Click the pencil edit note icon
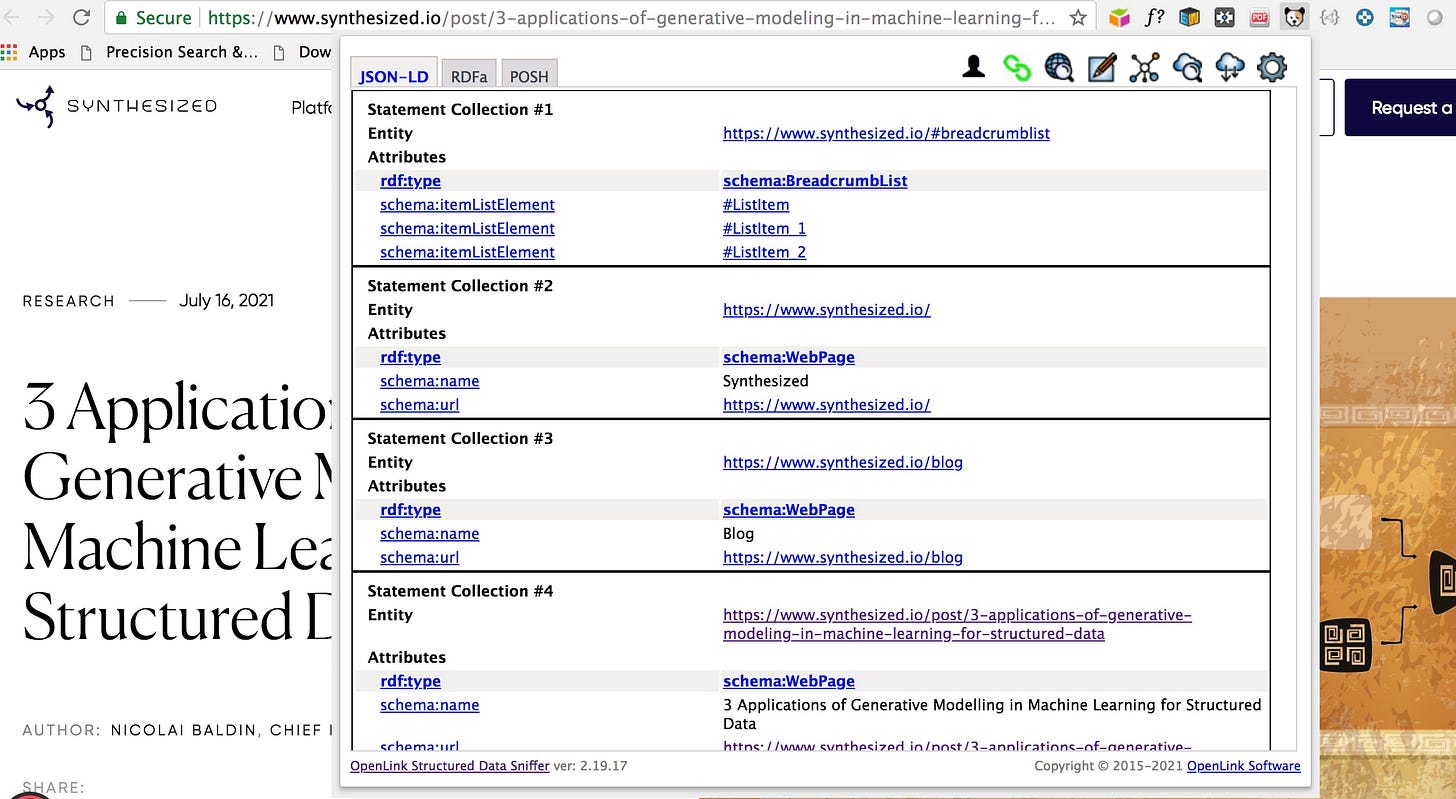This screenshot has width=1456, height=799. (1101, 67)
